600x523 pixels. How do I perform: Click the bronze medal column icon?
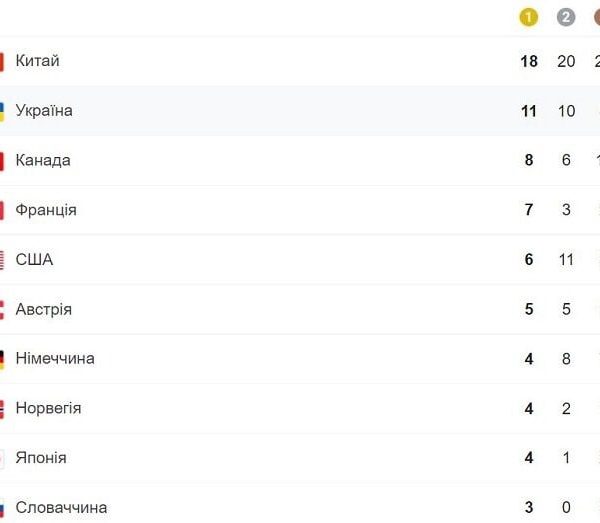coord(597,16)
